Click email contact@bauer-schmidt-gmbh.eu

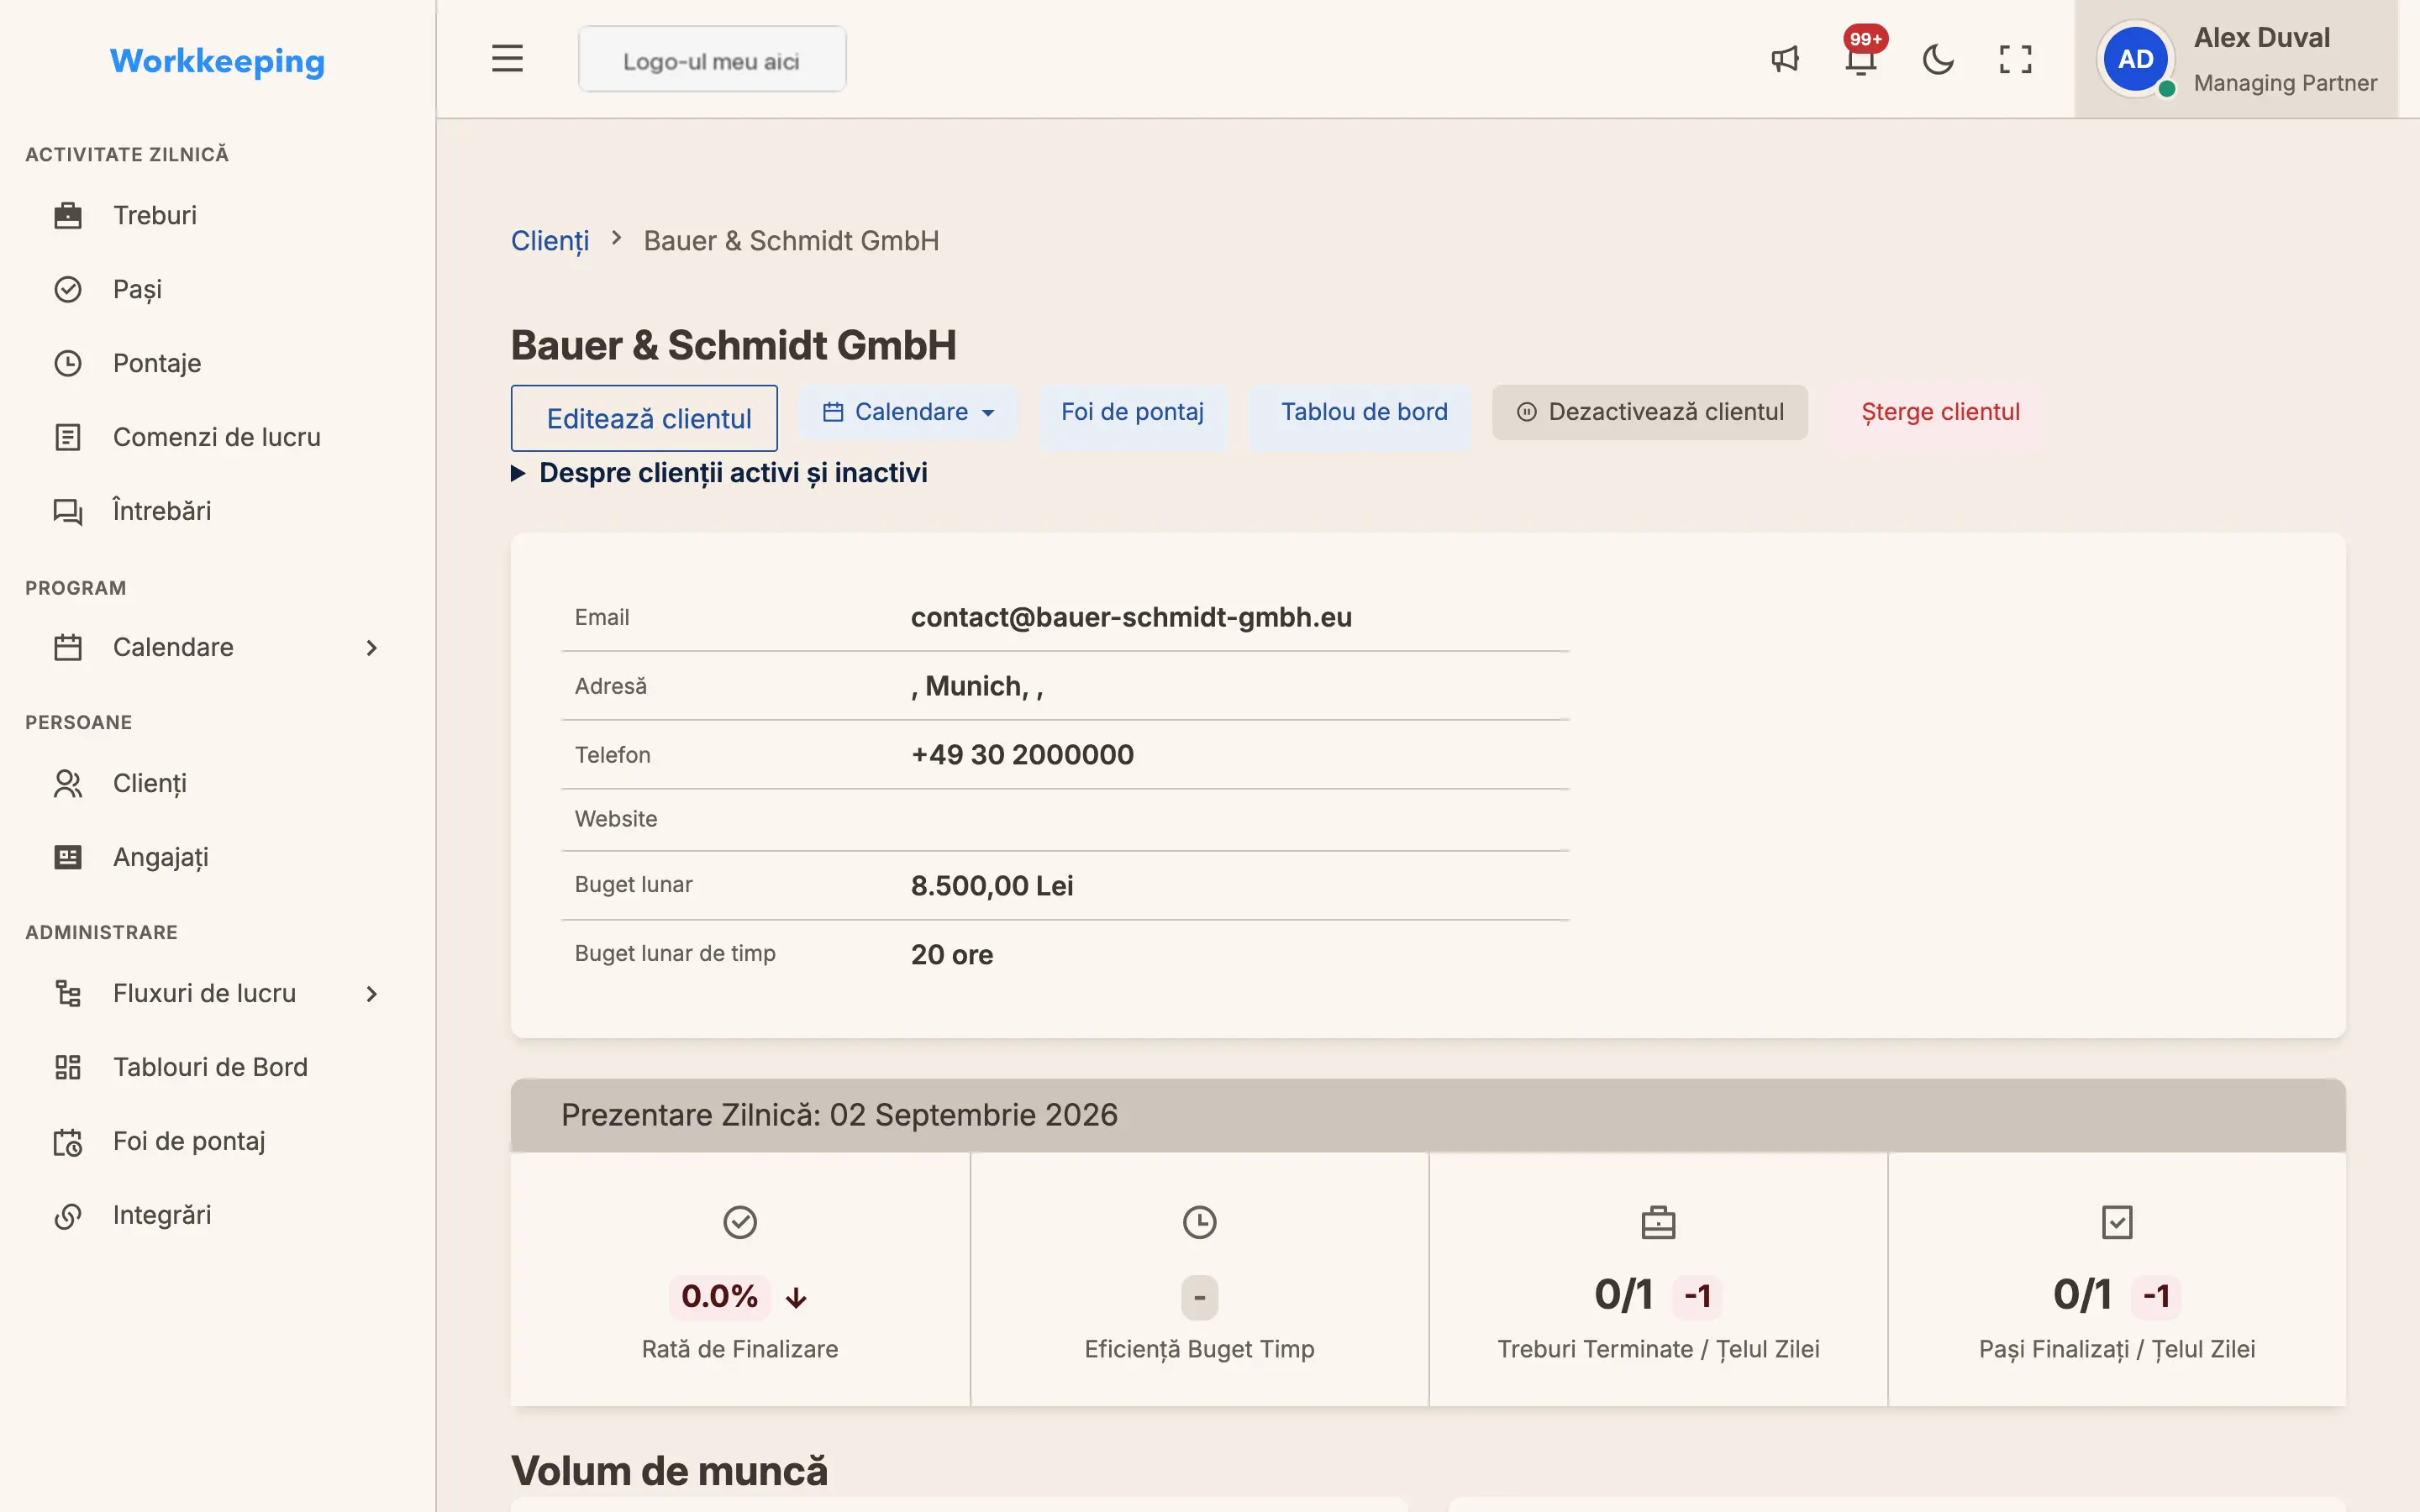pyautogui.click(x=1131, y=617)
